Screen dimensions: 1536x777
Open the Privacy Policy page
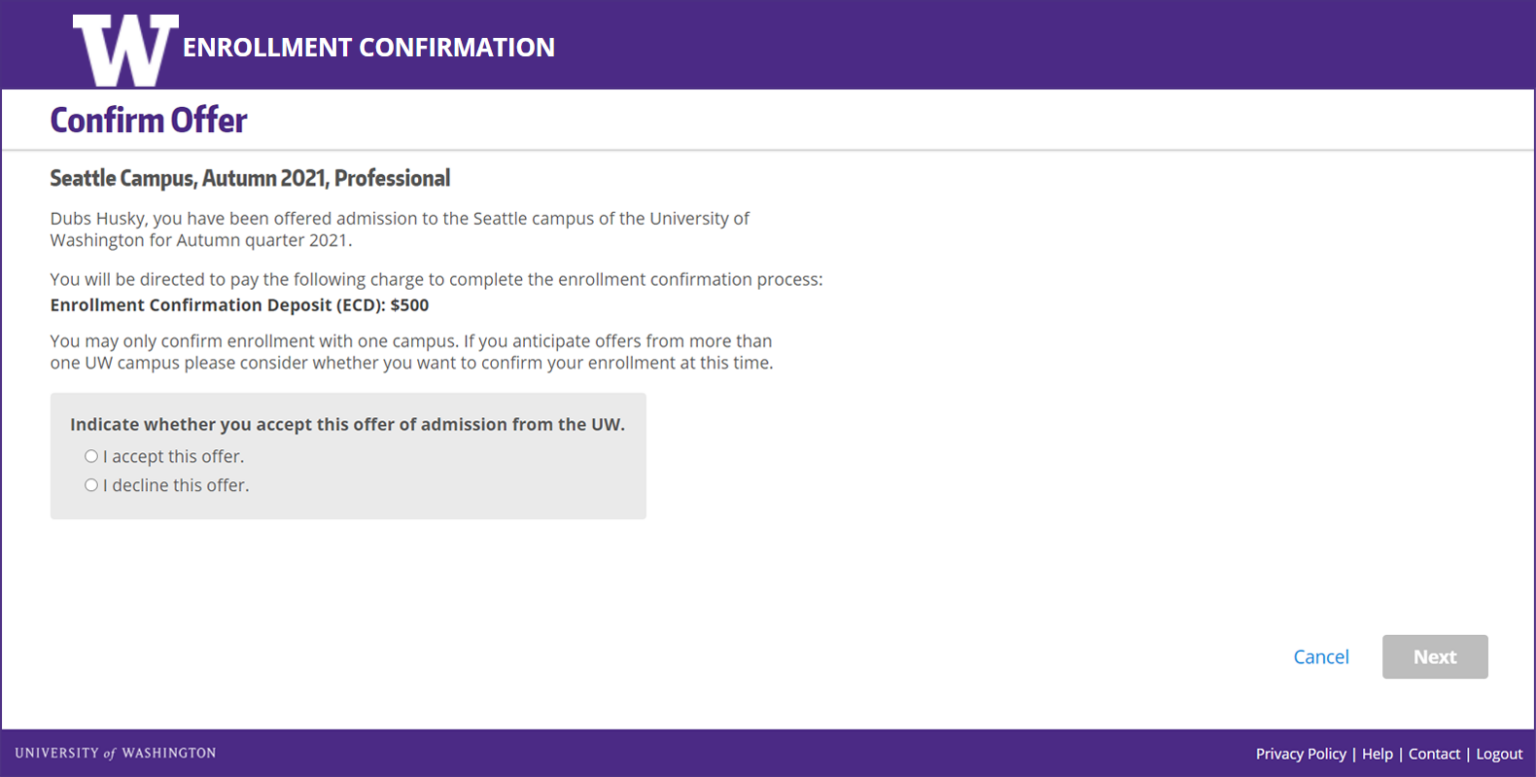coord(1301,753)
